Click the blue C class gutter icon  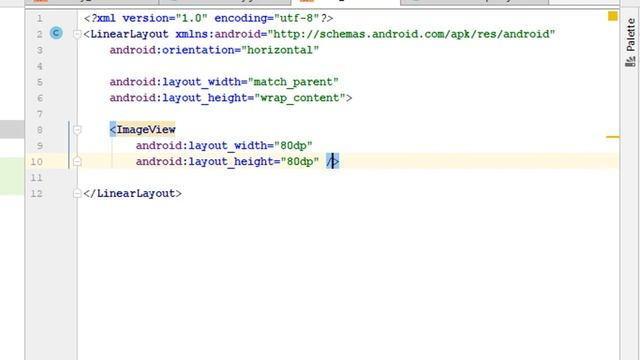point(56,33)
